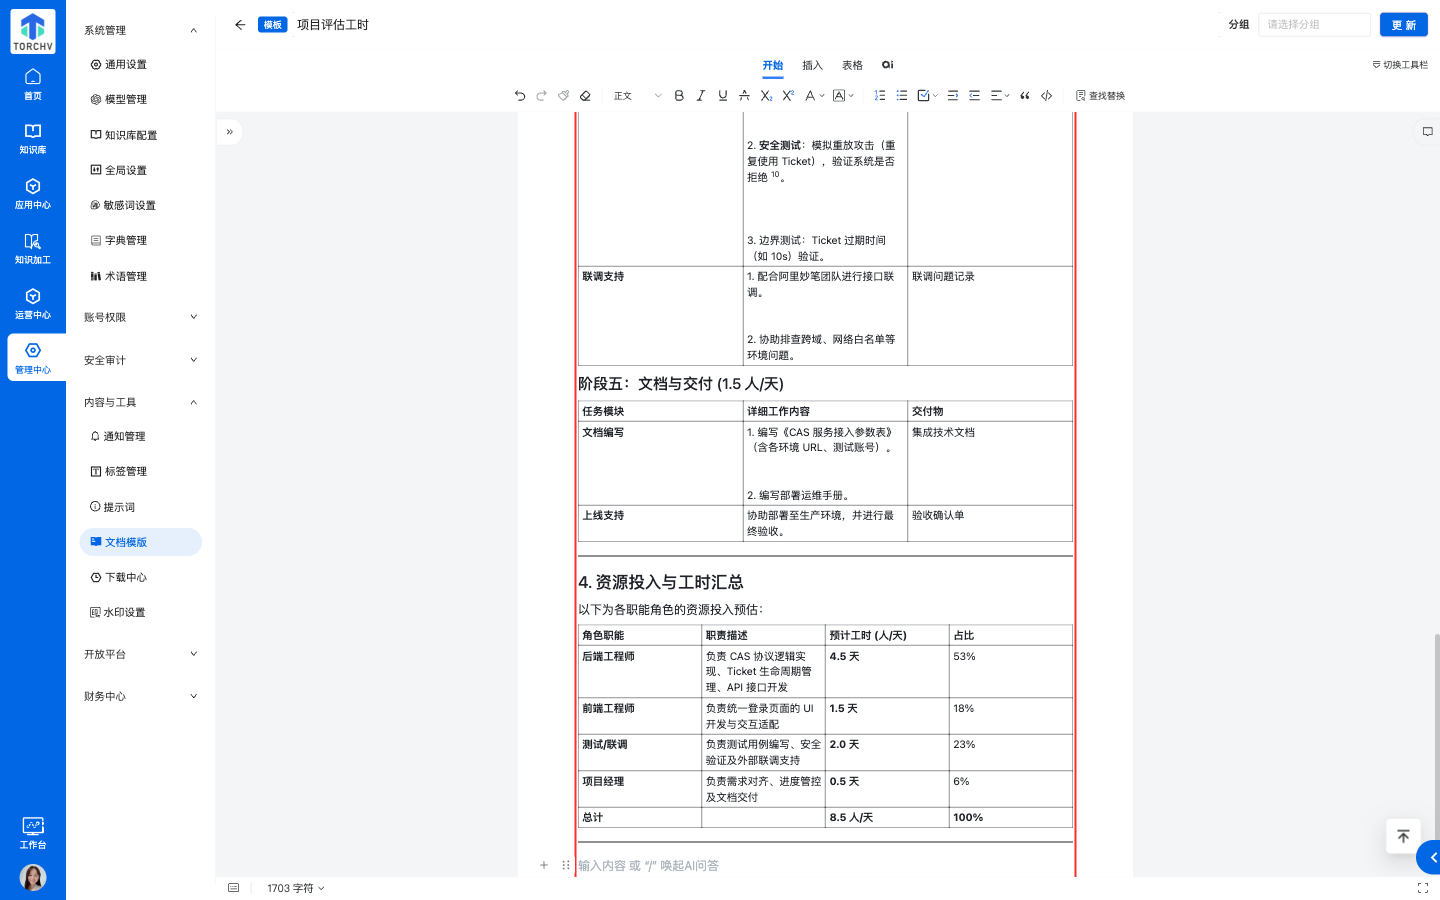This screenshot has width=1440, height=900.
Task: Toggle italic formatting
Action: [x=700, y=95]
